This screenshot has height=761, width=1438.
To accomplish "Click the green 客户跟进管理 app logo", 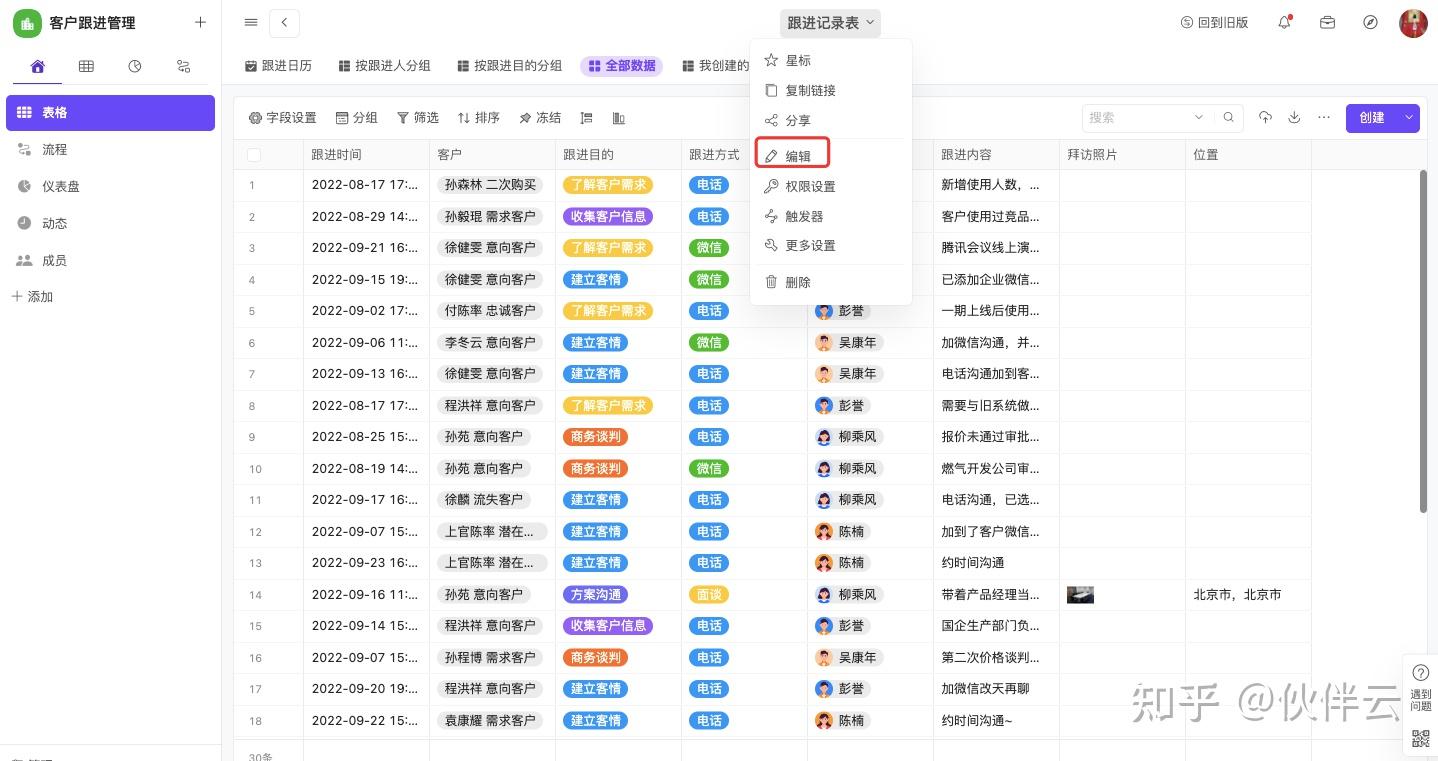I will 27,23.
